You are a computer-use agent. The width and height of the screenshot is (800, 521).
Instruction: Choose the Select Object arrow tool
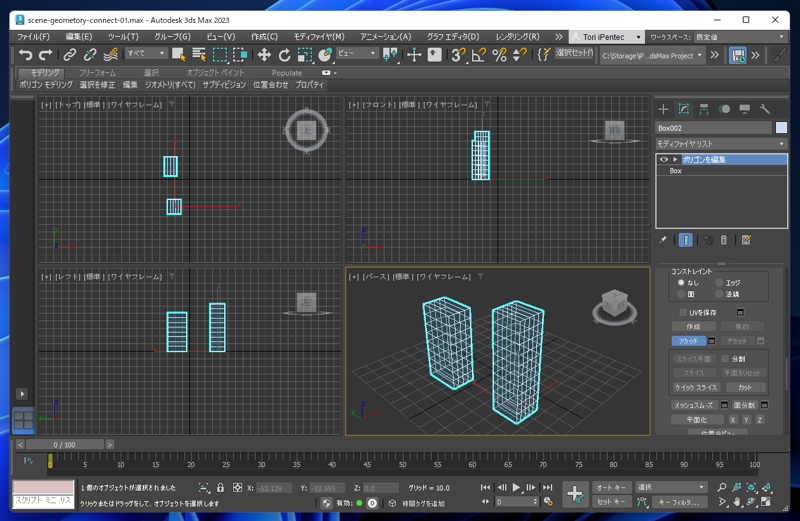(179, 54)
